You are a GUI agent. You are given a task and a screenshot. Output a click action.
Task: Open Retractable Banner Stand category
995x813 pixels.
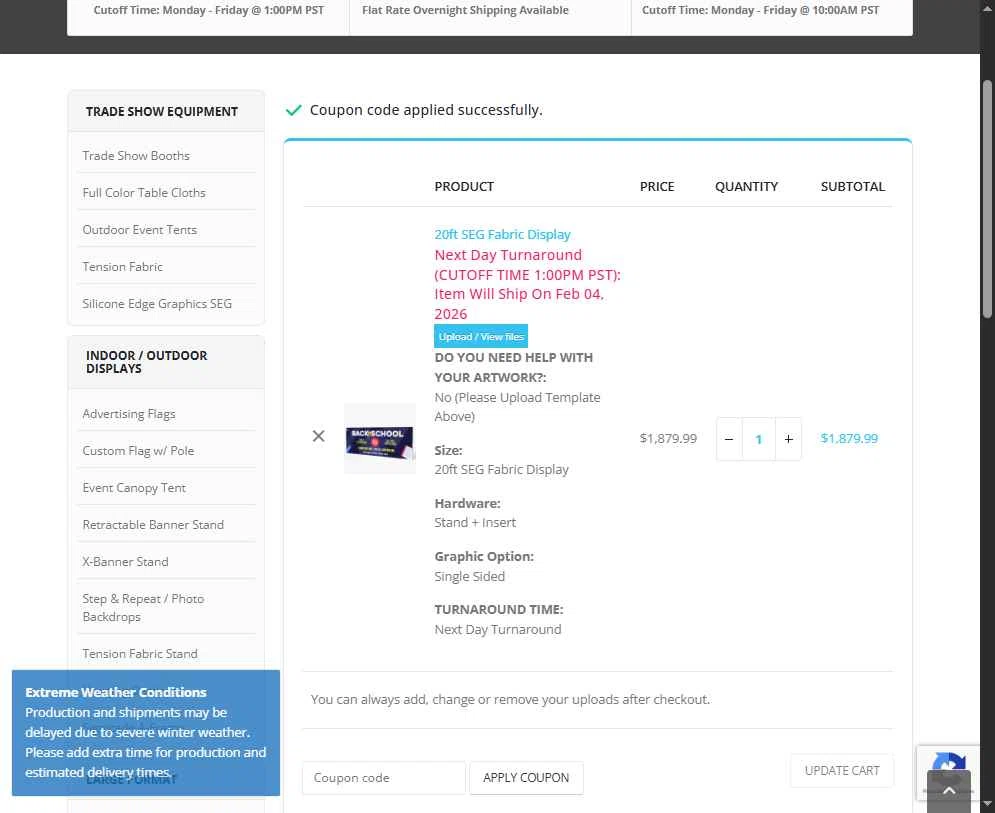[153, 524]
